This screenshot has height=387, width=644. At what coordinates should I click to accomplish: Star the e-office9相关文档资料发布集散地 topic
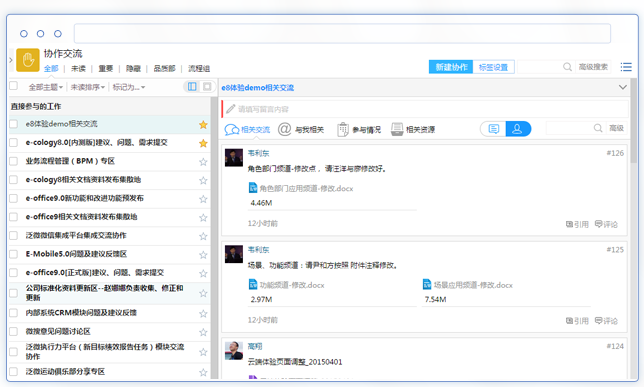203,218
